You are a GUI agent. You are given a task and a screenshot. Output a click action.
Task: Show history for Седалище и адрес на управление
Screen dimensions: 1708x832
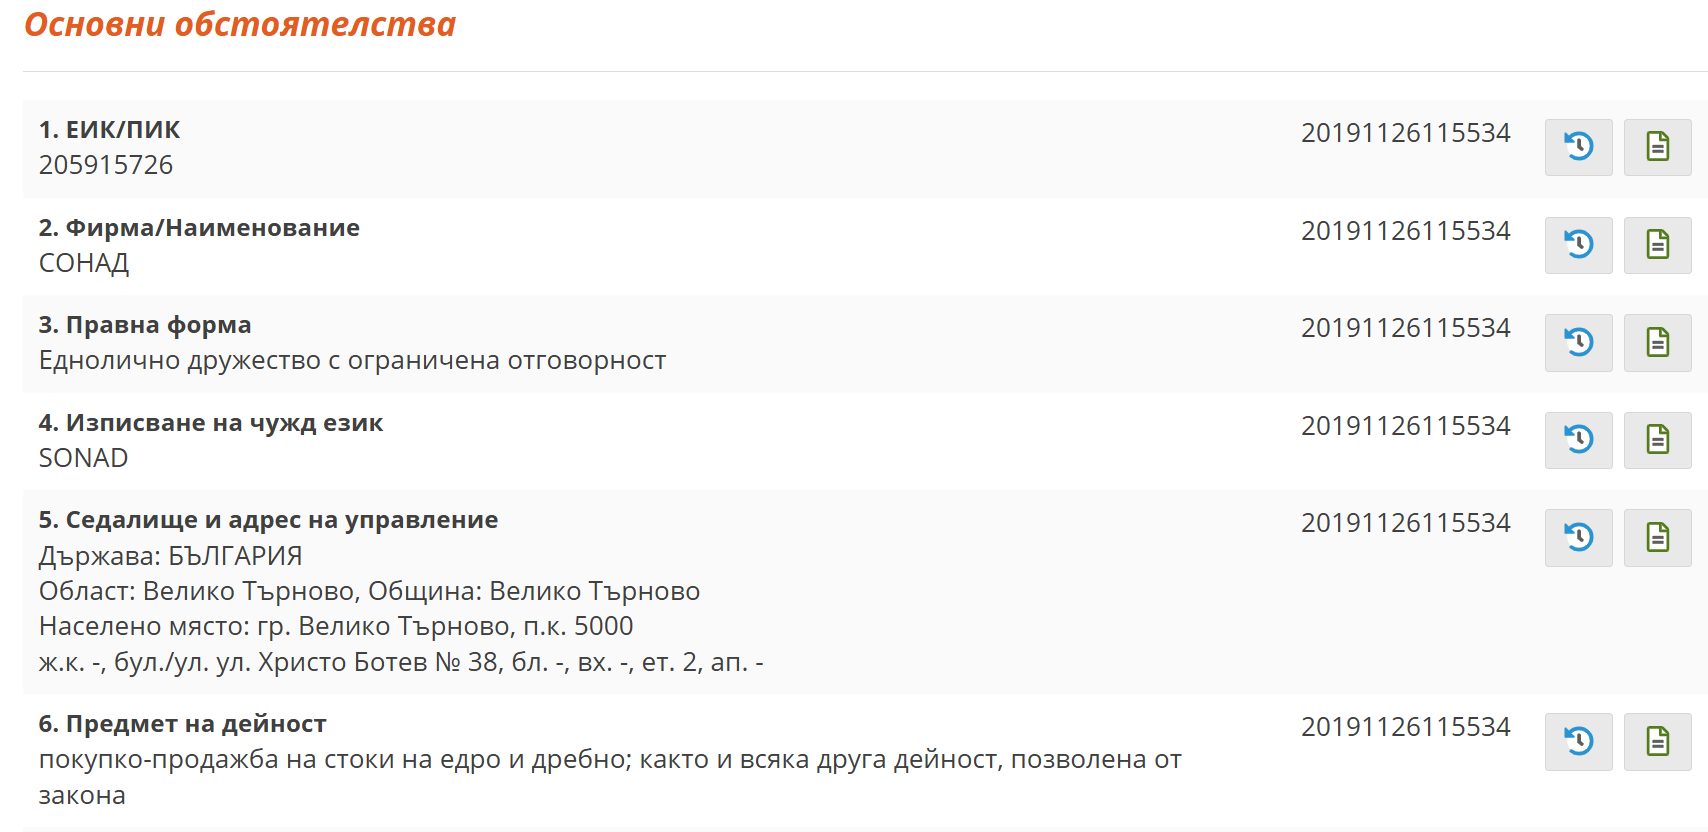tap(1578, 538)
